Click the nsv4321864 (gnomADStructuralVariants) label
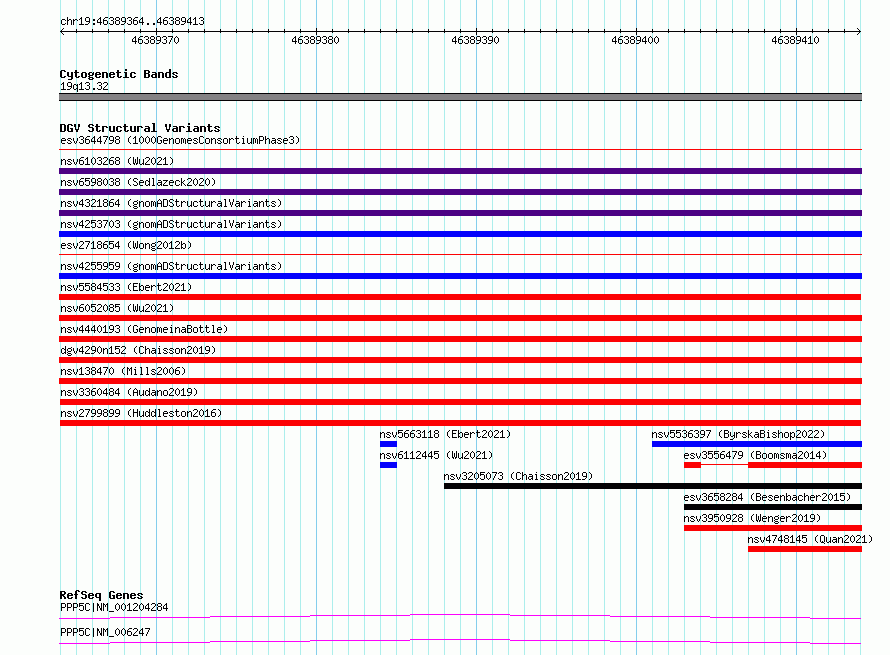This screenshot has width=890, height=655. coord(171,203)
